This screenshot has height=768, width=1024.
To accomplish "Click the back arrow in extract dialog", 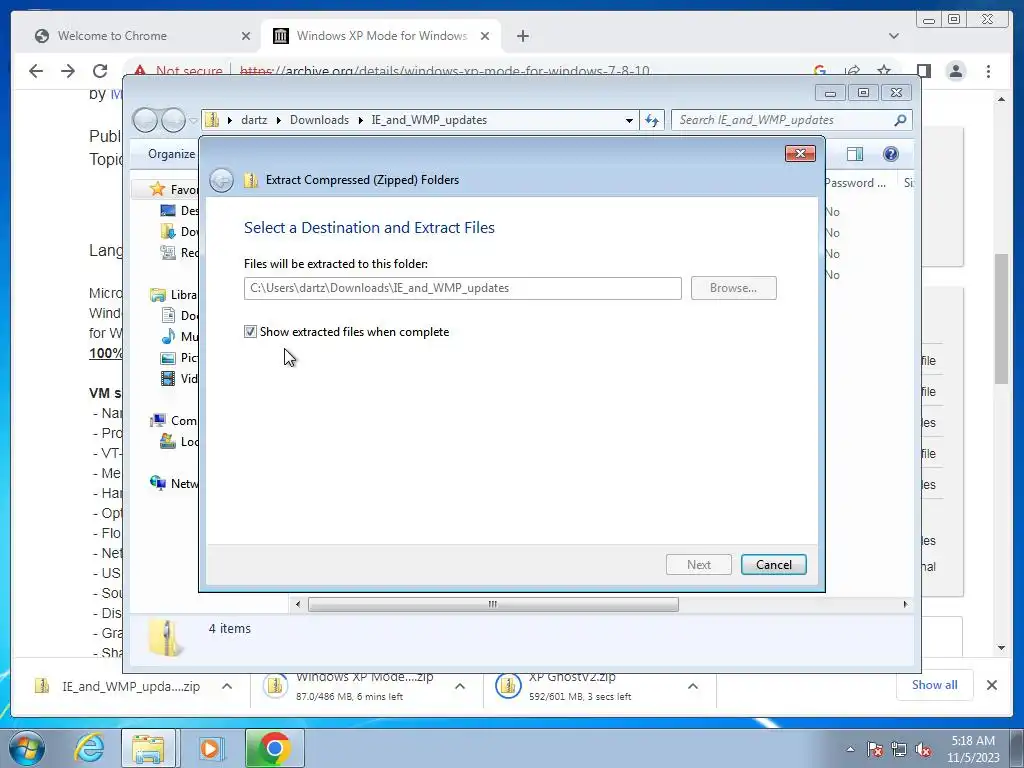I will pos(221,180).
